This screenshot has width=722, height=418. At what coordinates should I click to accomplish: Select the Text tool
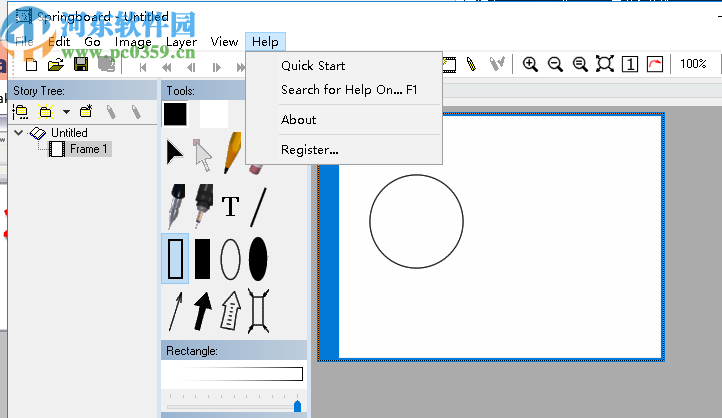pyautogui.click(x=230, y=207)
